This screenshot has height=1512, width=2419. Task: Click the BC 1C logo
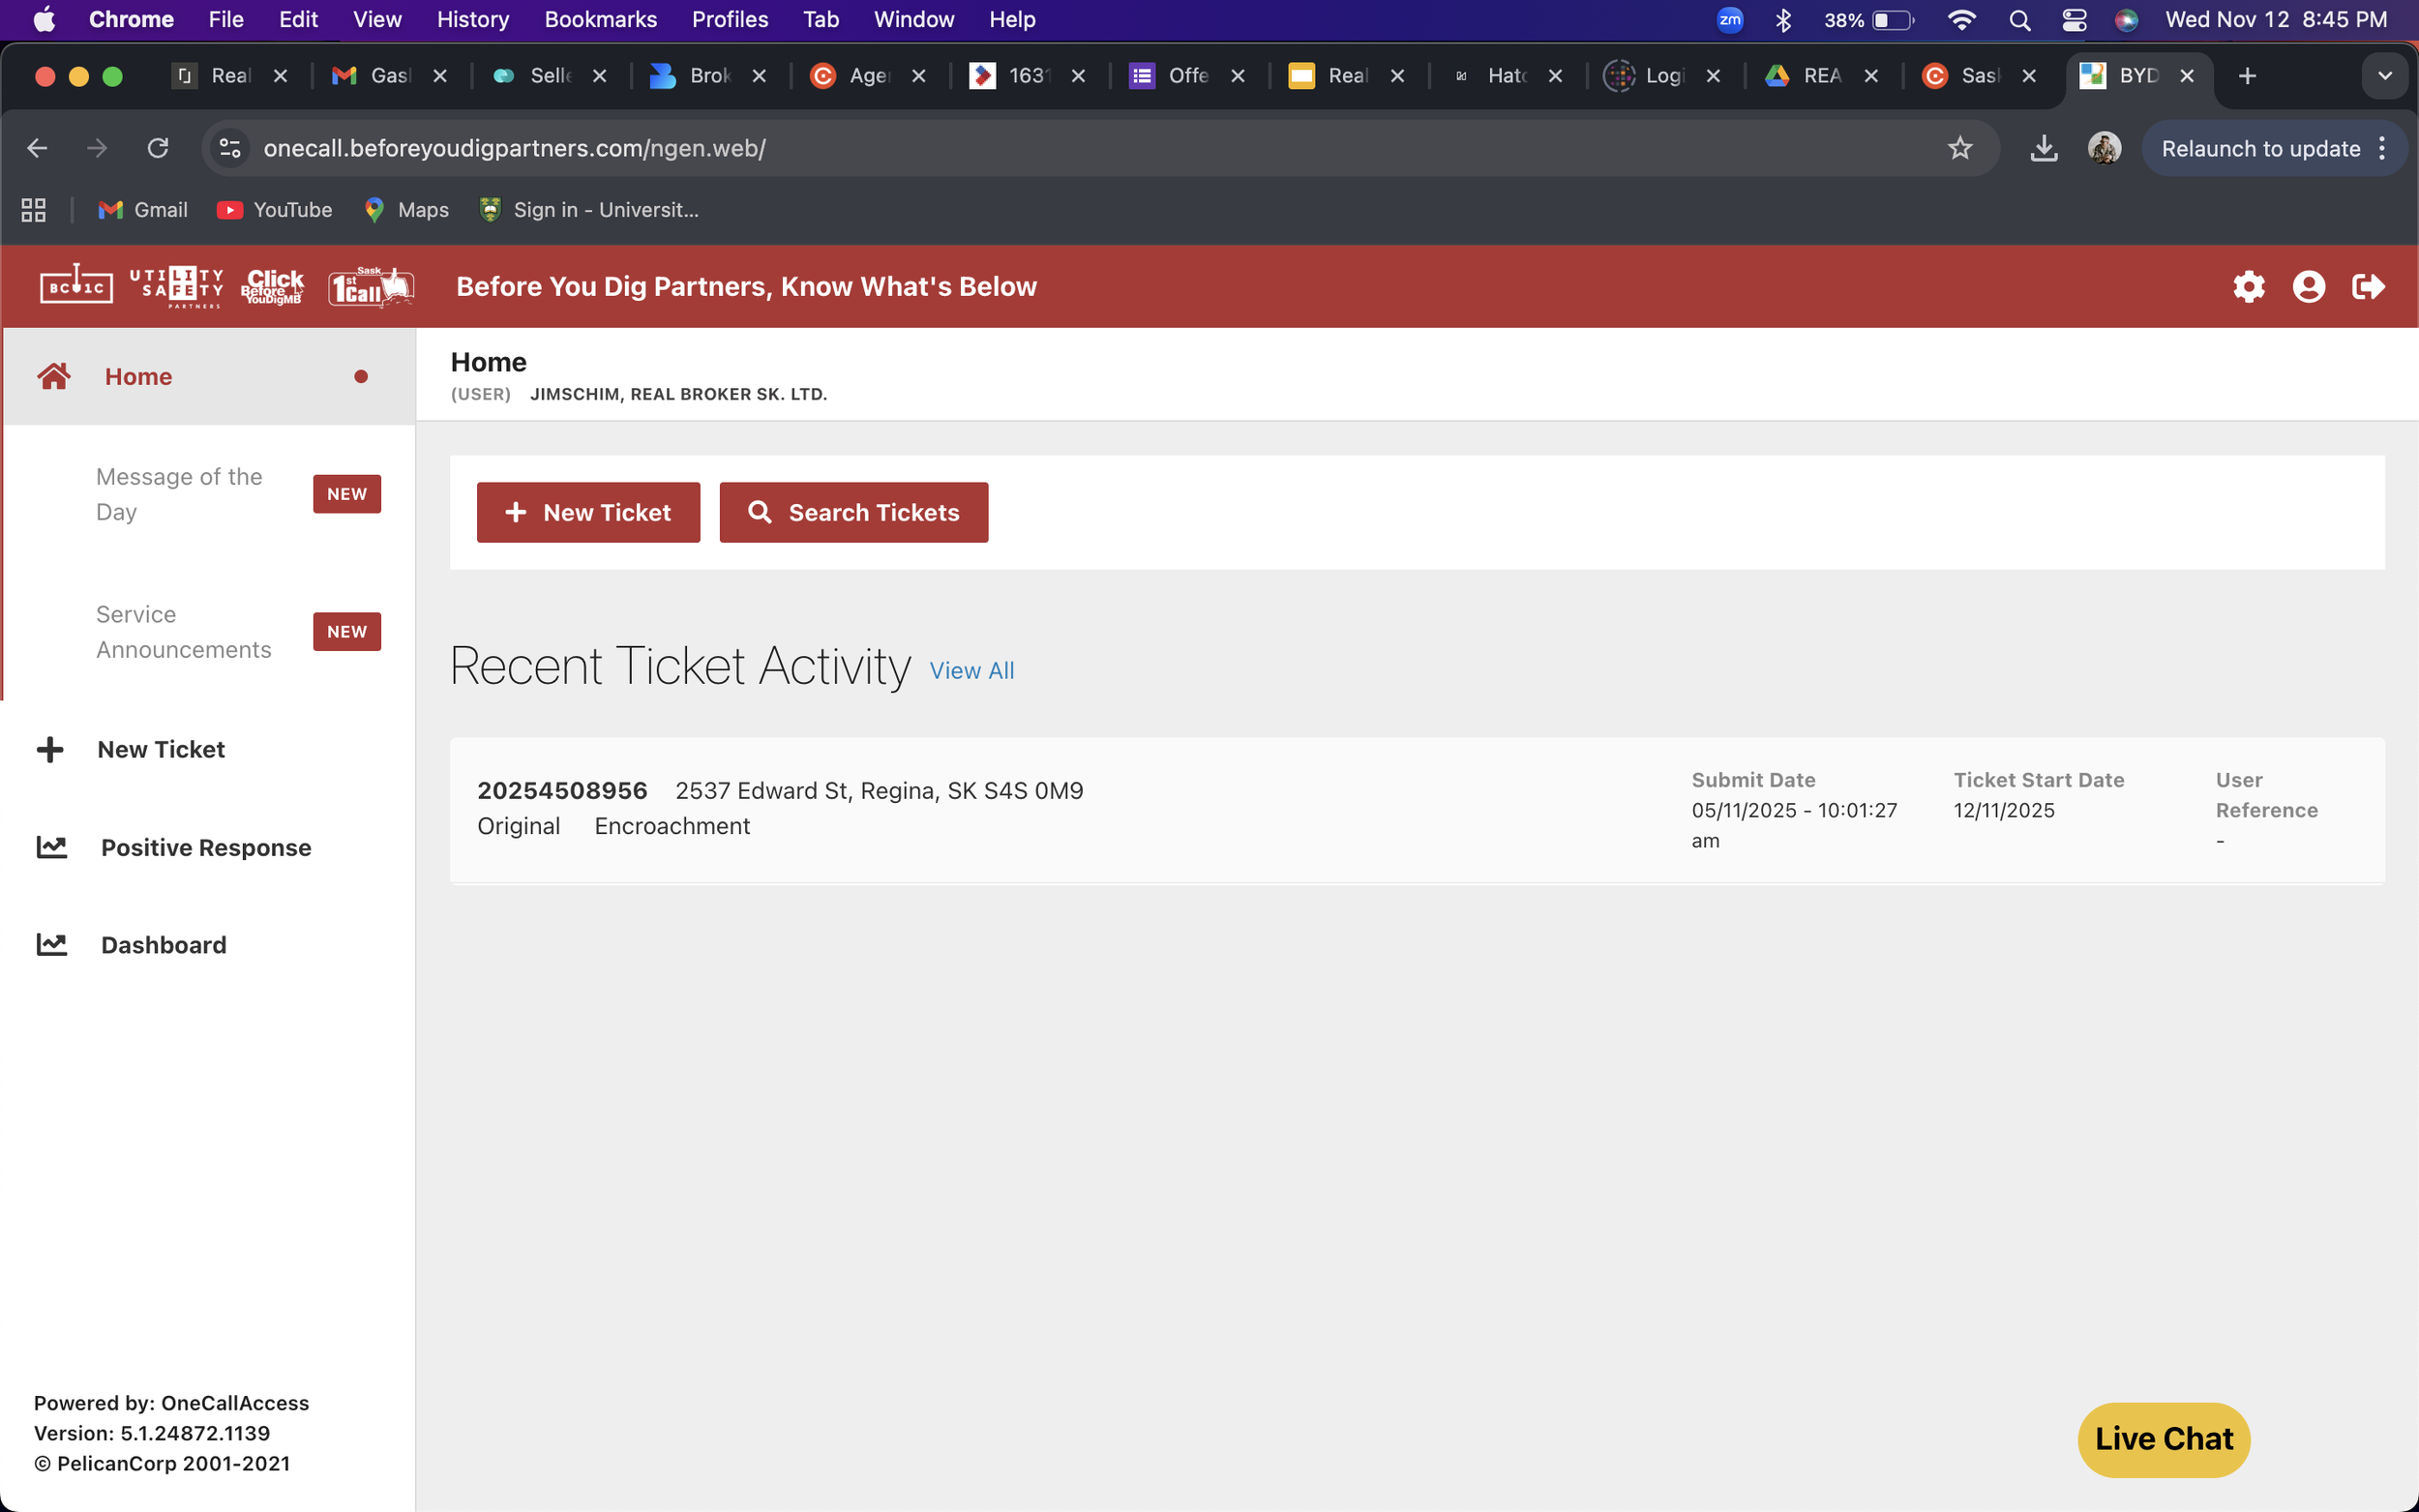pos(76,287)
